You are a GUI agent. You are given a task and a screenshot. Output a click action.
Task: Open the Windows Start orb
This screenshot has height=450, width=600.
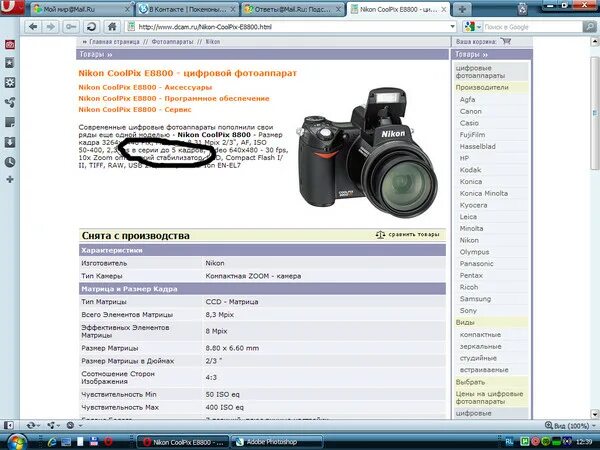[x=16, y=442]
